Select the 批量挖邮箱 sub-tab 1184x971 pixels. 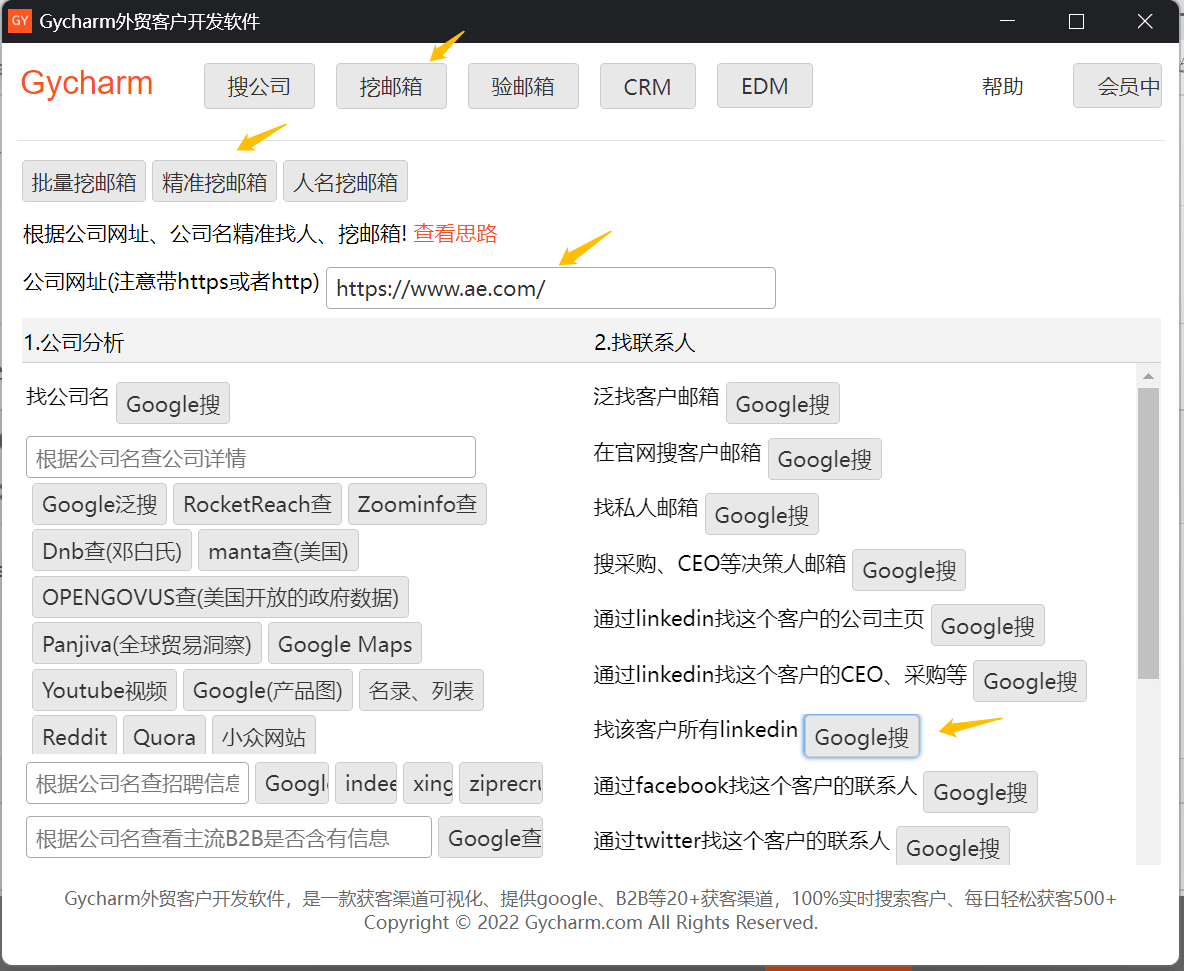click(84, 181)
